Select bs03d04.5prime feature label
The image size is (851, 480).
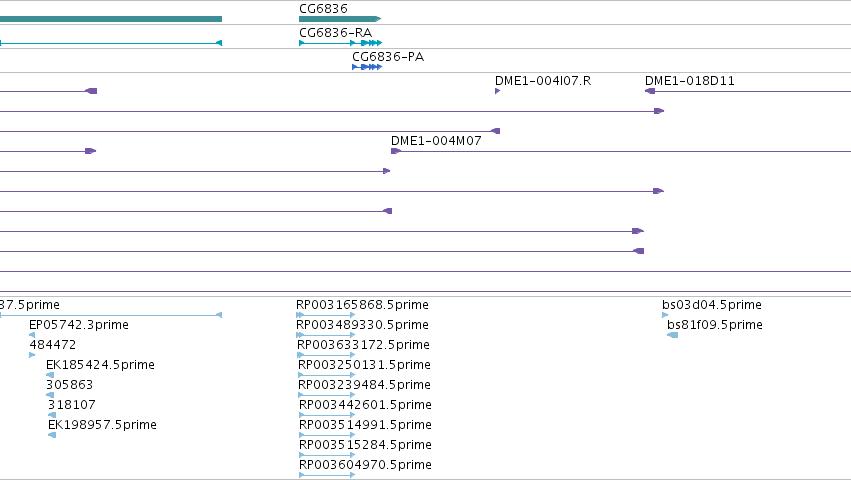[712, 305]
